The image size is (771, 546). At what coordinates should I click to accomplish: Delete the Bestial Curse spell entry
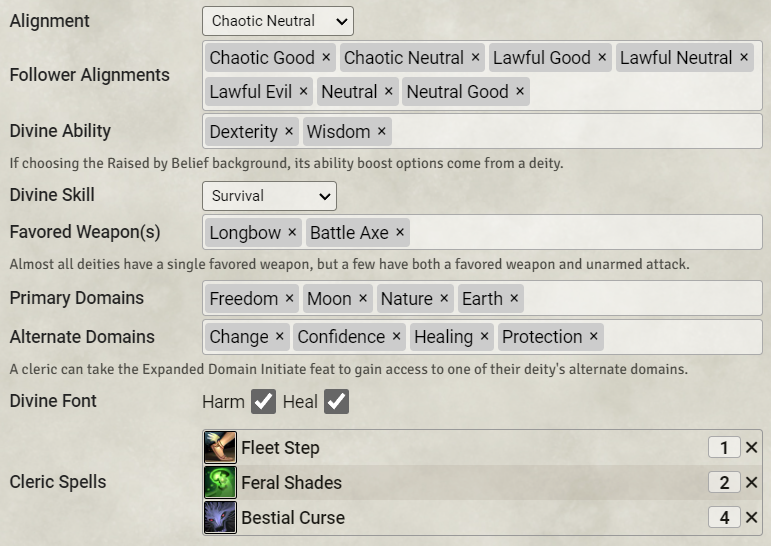pyautogui.click(x=752, y=518)
